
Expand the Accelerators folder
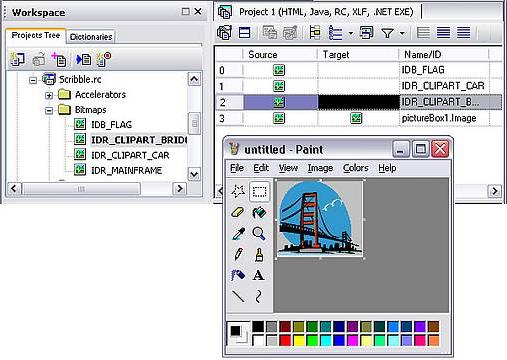pos(49,95)
